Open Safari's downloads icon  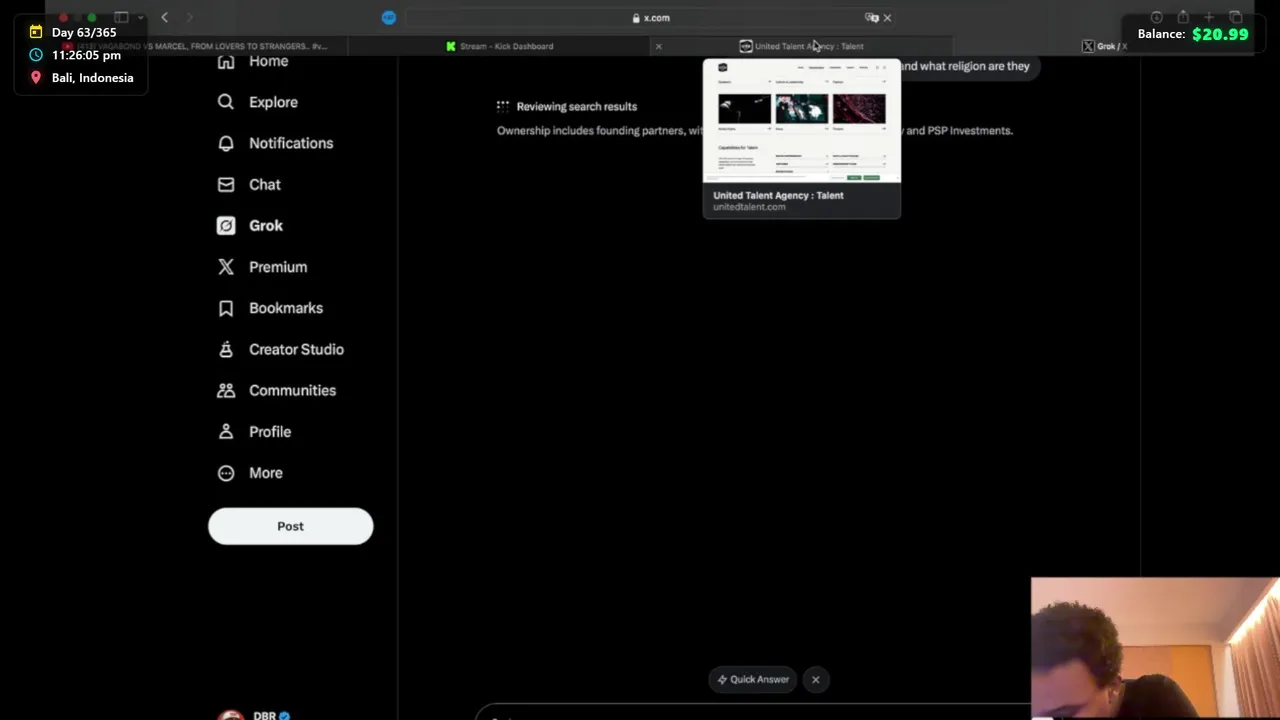point(1157,17)
